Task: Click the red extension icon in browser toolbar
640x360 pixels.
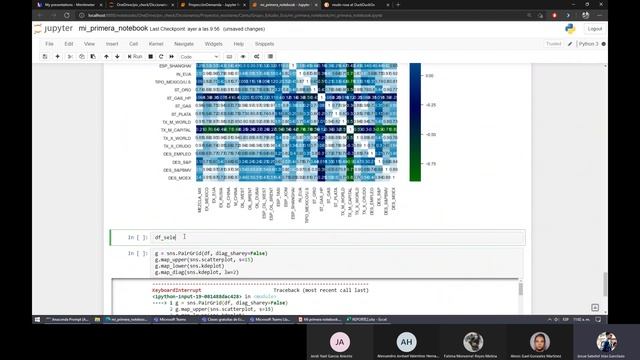Action: (x=554, y=16)
